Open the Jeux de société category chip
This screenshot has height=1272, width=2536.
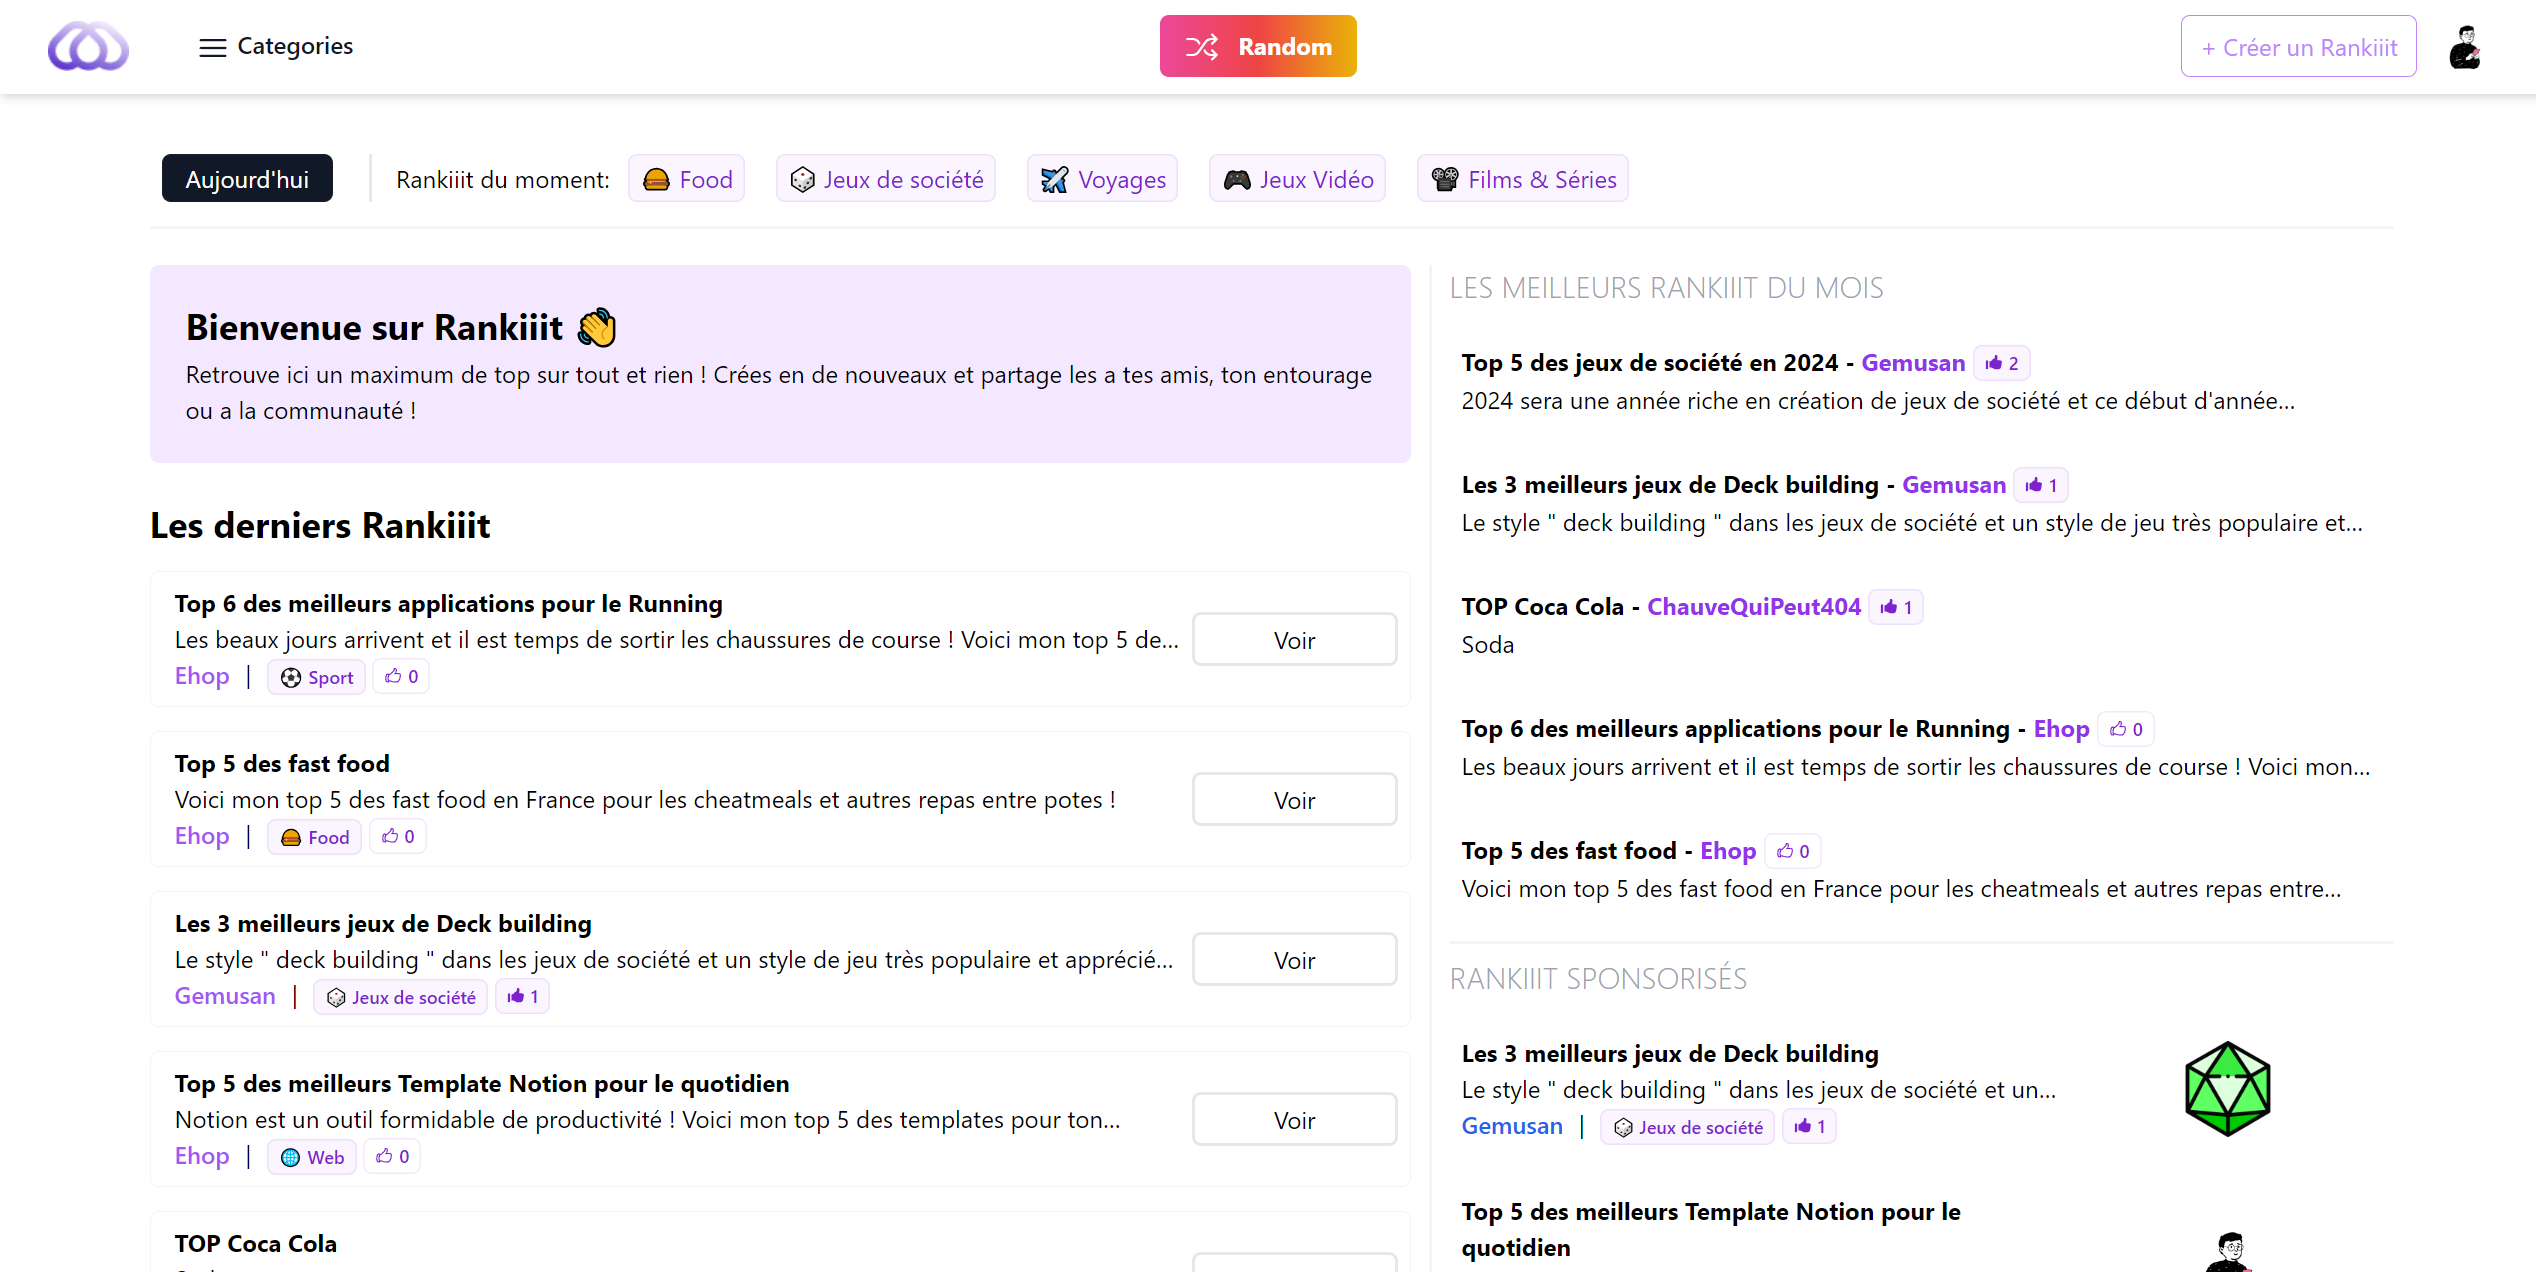[x=886, y=179]
